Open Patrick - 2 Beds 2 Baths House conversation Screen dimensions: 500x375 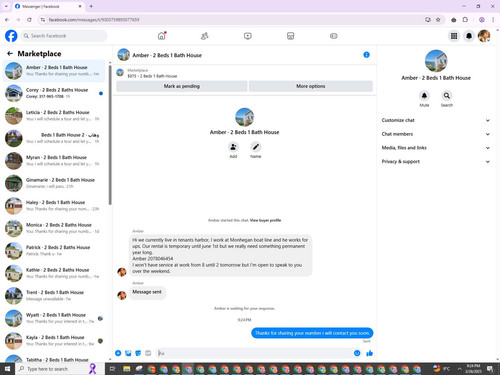(54, 251)
